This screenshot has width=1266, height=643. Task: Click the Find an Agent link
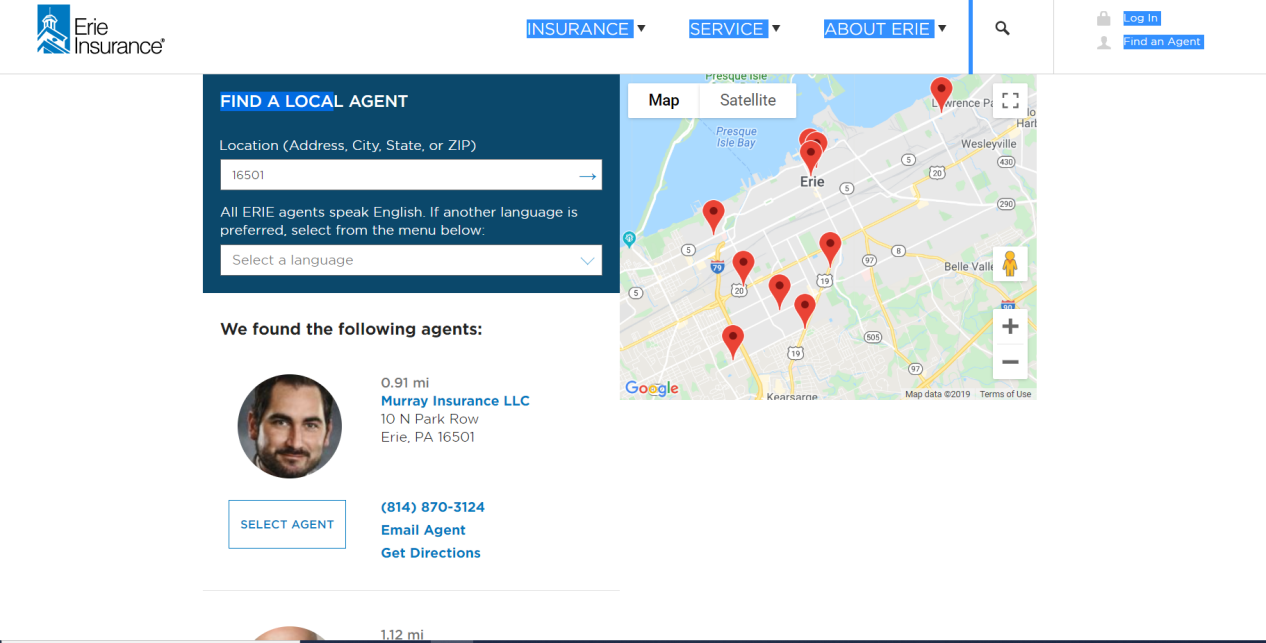[1162, 42]
